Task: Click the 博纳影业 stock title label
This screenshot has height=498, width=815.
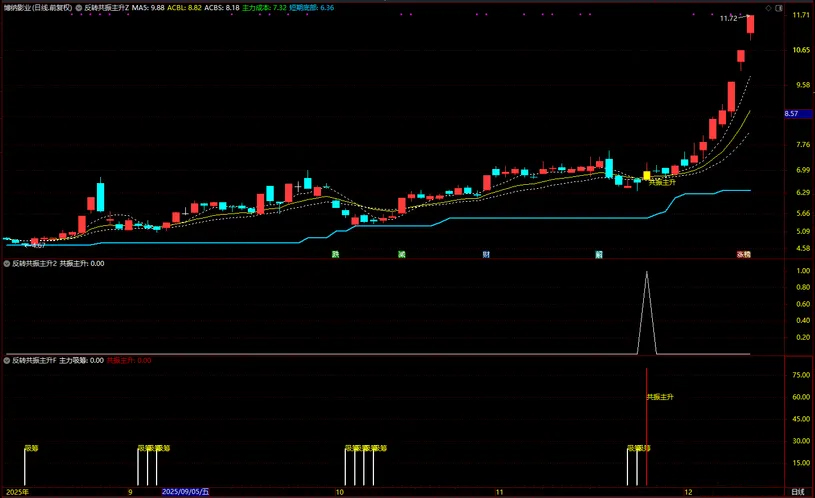Action: [x=36, y=6]
